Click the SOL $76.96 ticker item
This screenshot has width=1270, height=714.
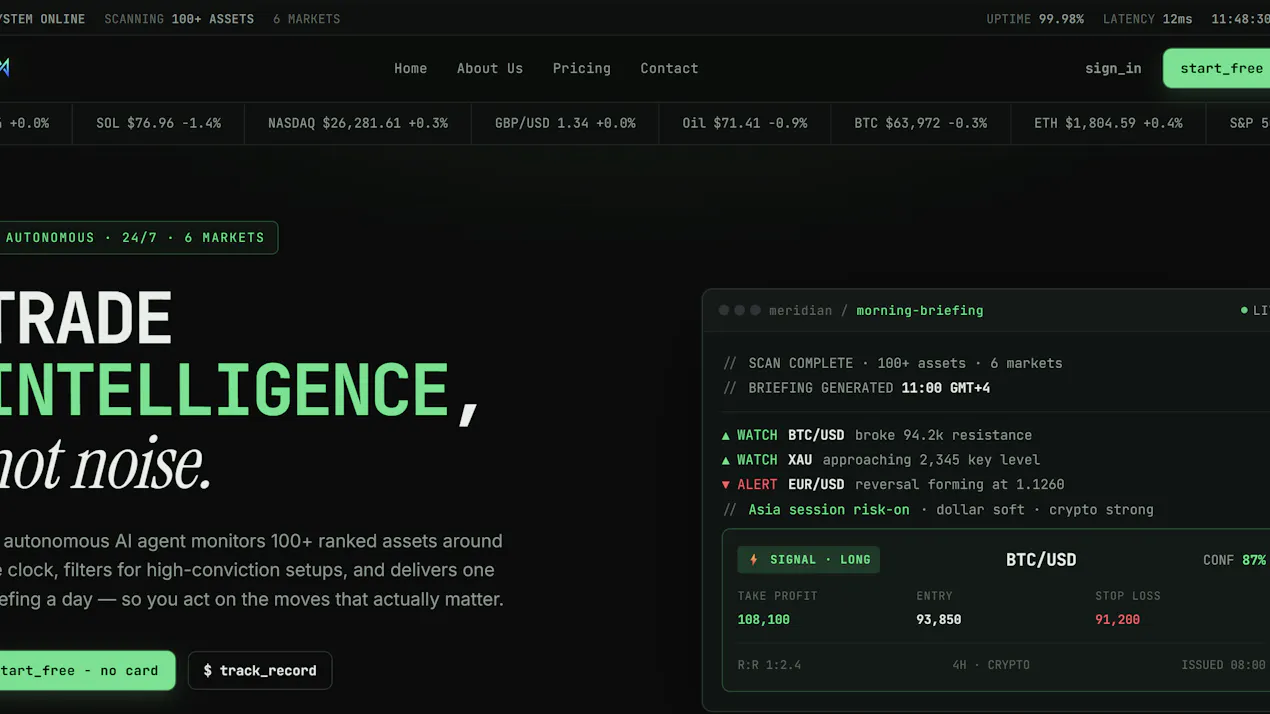158,123
